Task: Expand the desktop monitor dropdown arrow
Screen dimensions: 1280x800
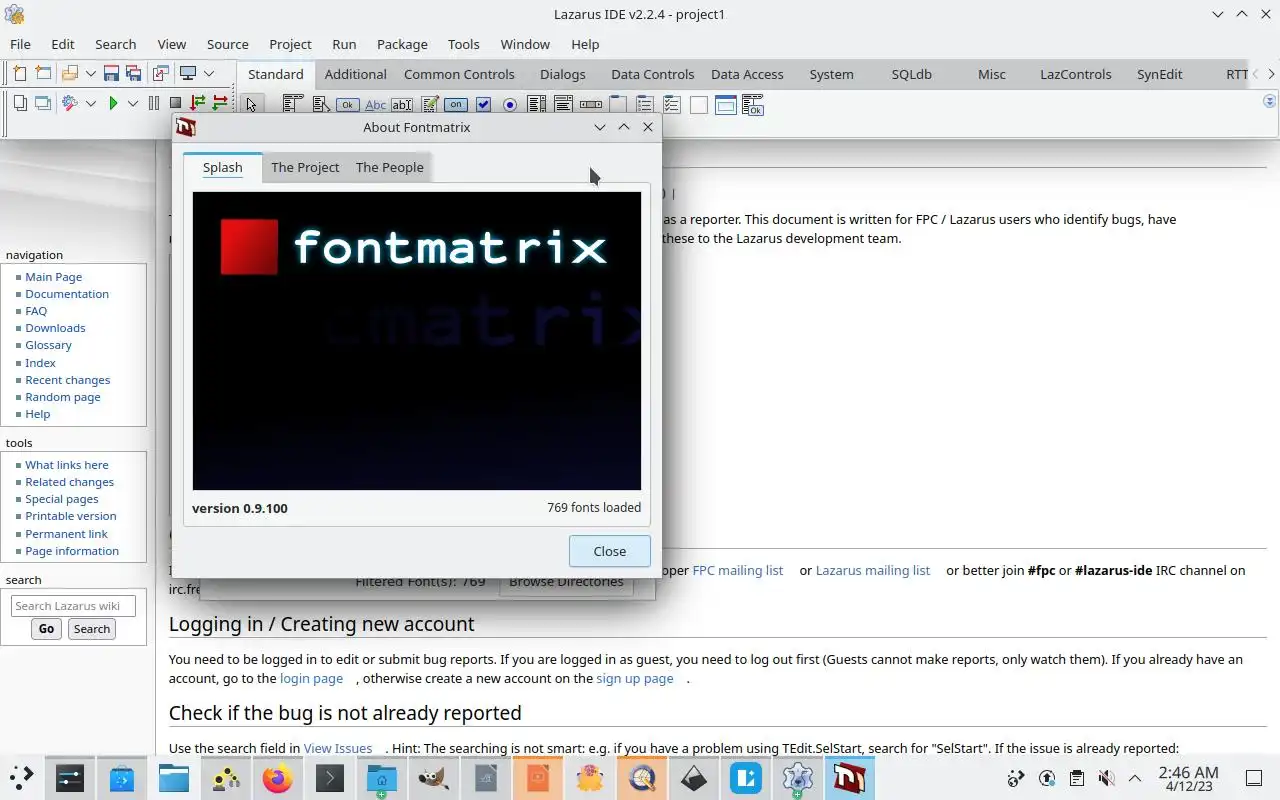Action: (209, 73)
